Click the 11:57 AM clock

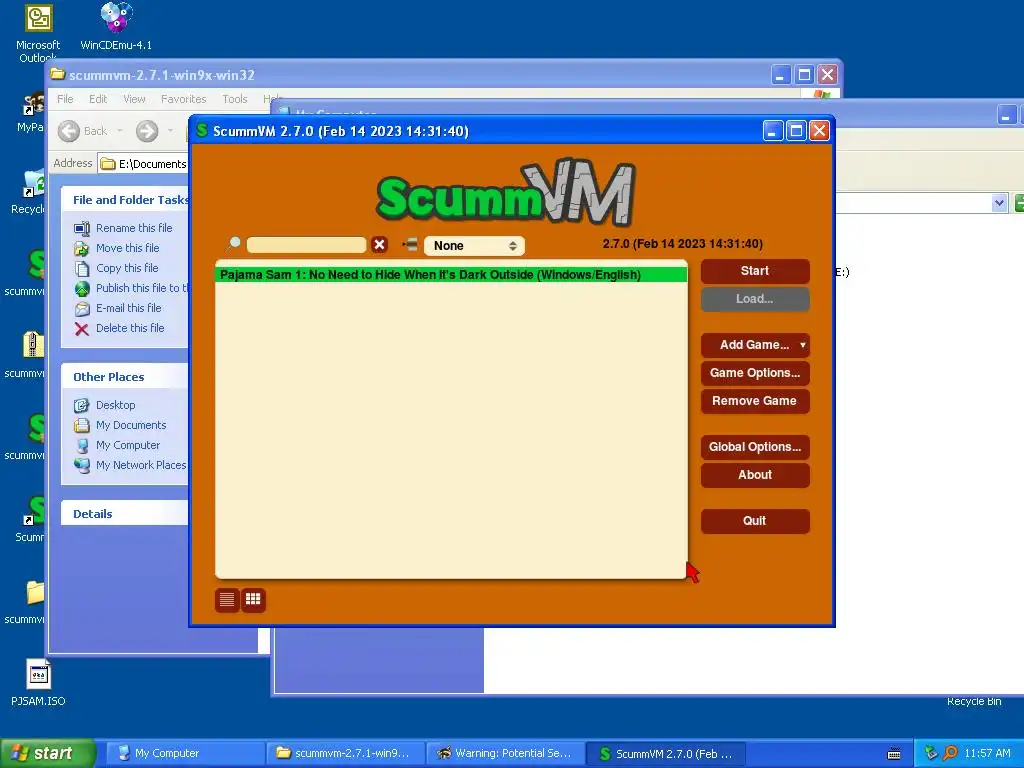tap(987, 754)
